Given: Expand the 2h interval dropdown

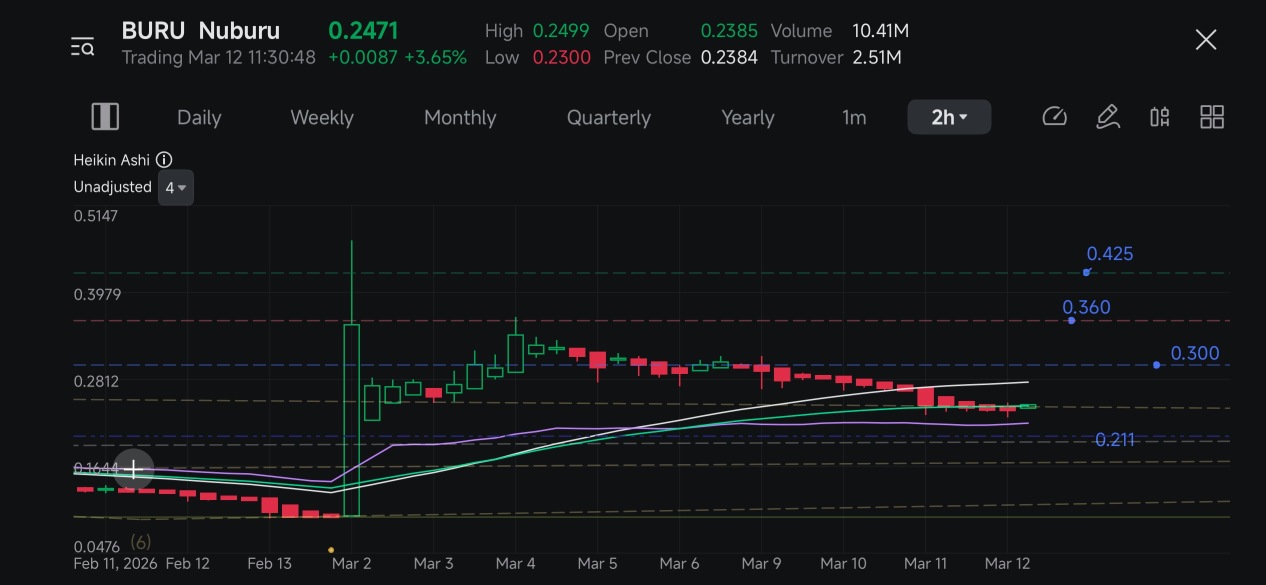Looking at the screenshot, I should [949, 117].
